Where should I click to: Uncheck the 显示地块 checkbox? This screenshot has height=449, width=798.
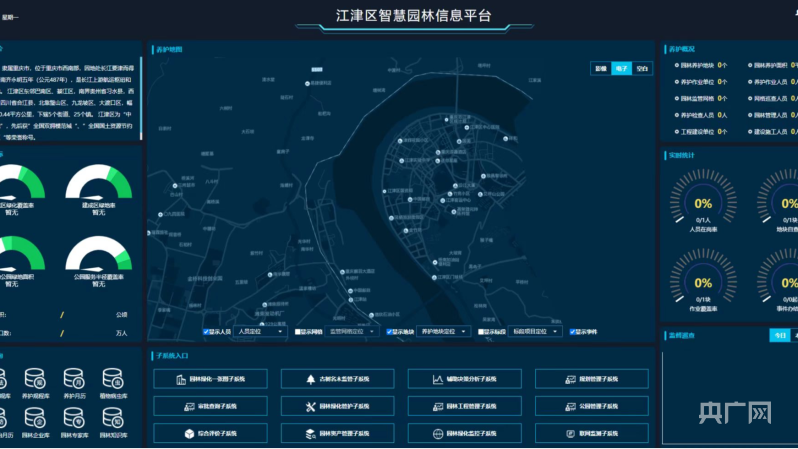(x=389, y=332)
